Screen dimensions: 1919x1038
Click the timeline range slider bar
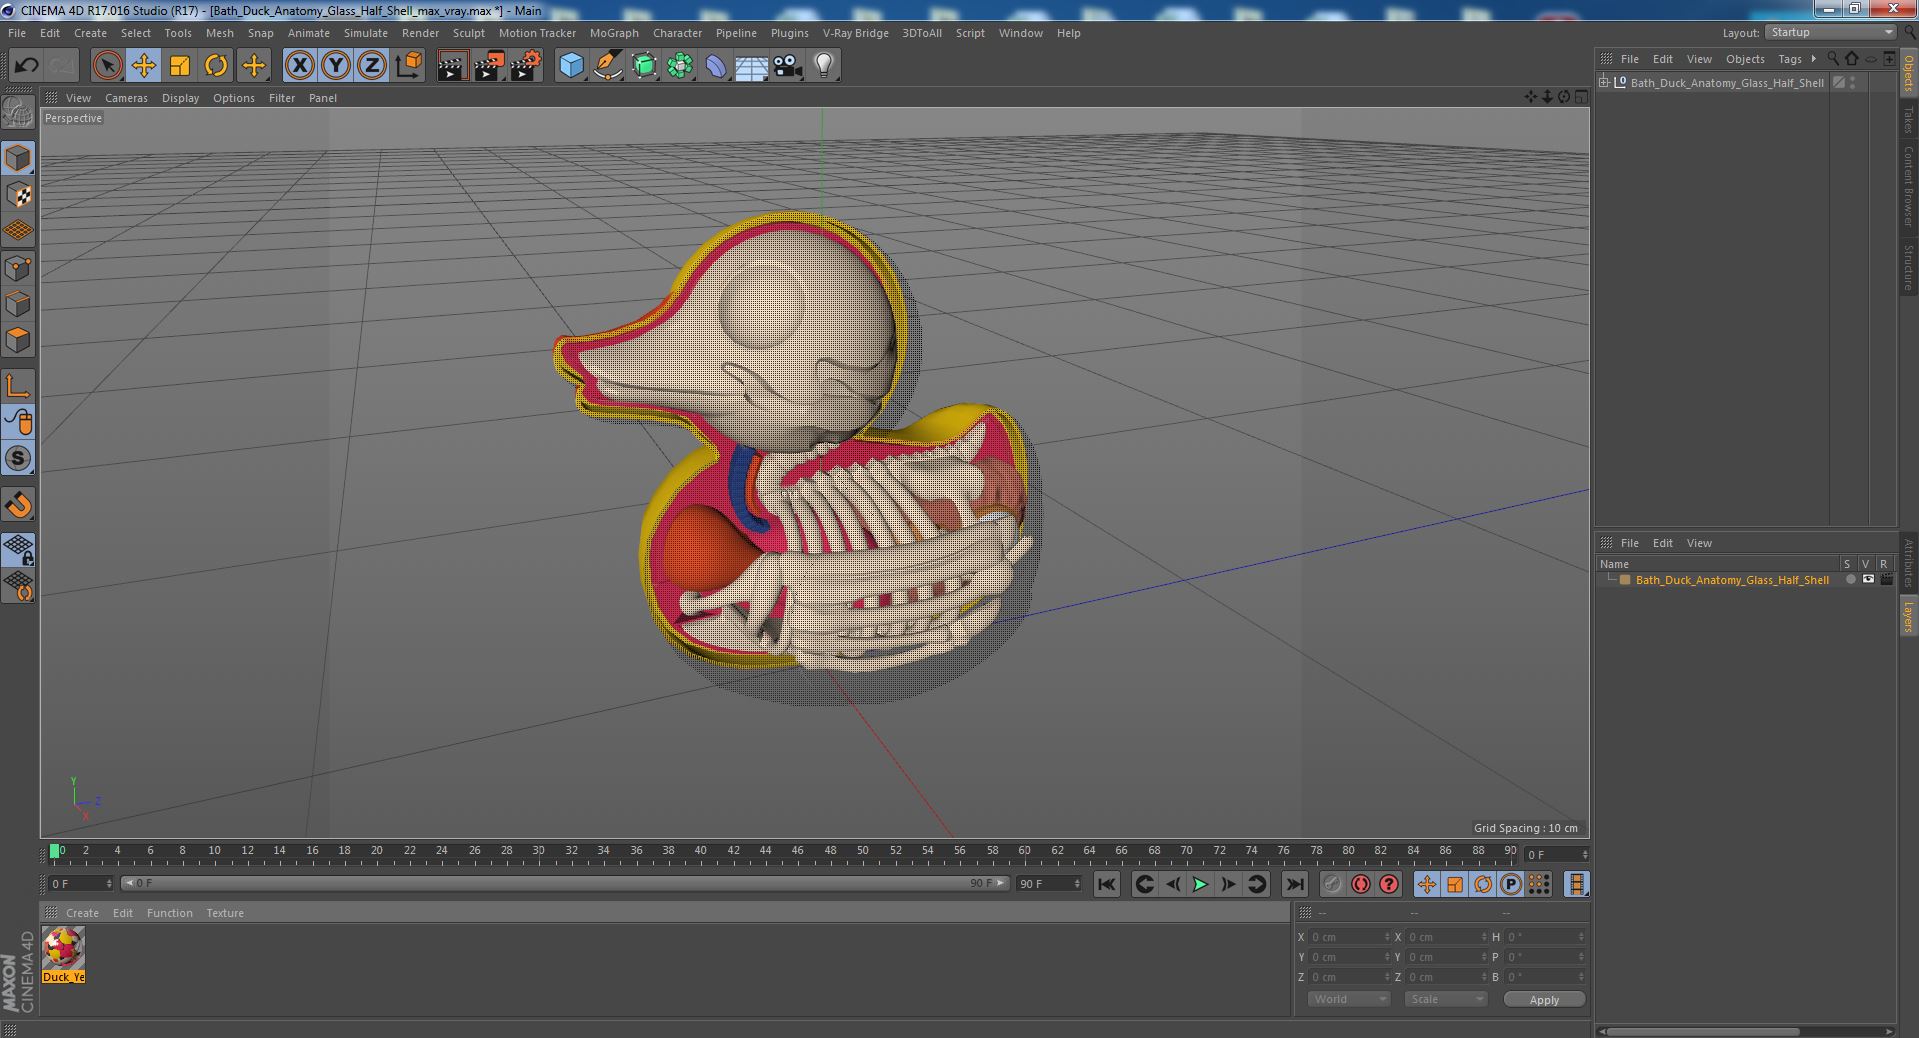[565, 883]
